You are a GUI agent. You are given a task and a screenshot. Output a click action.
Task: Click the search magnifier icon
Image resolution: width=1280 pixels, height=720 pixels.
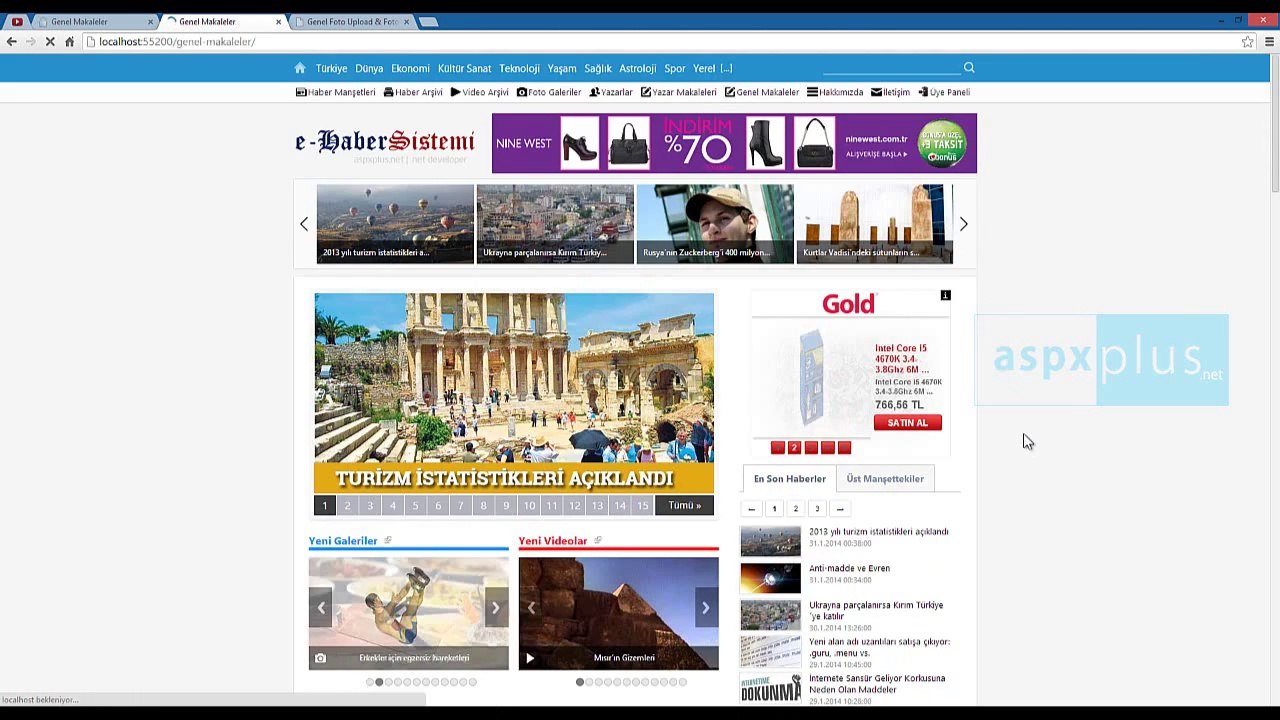click(x=968, y=67)
